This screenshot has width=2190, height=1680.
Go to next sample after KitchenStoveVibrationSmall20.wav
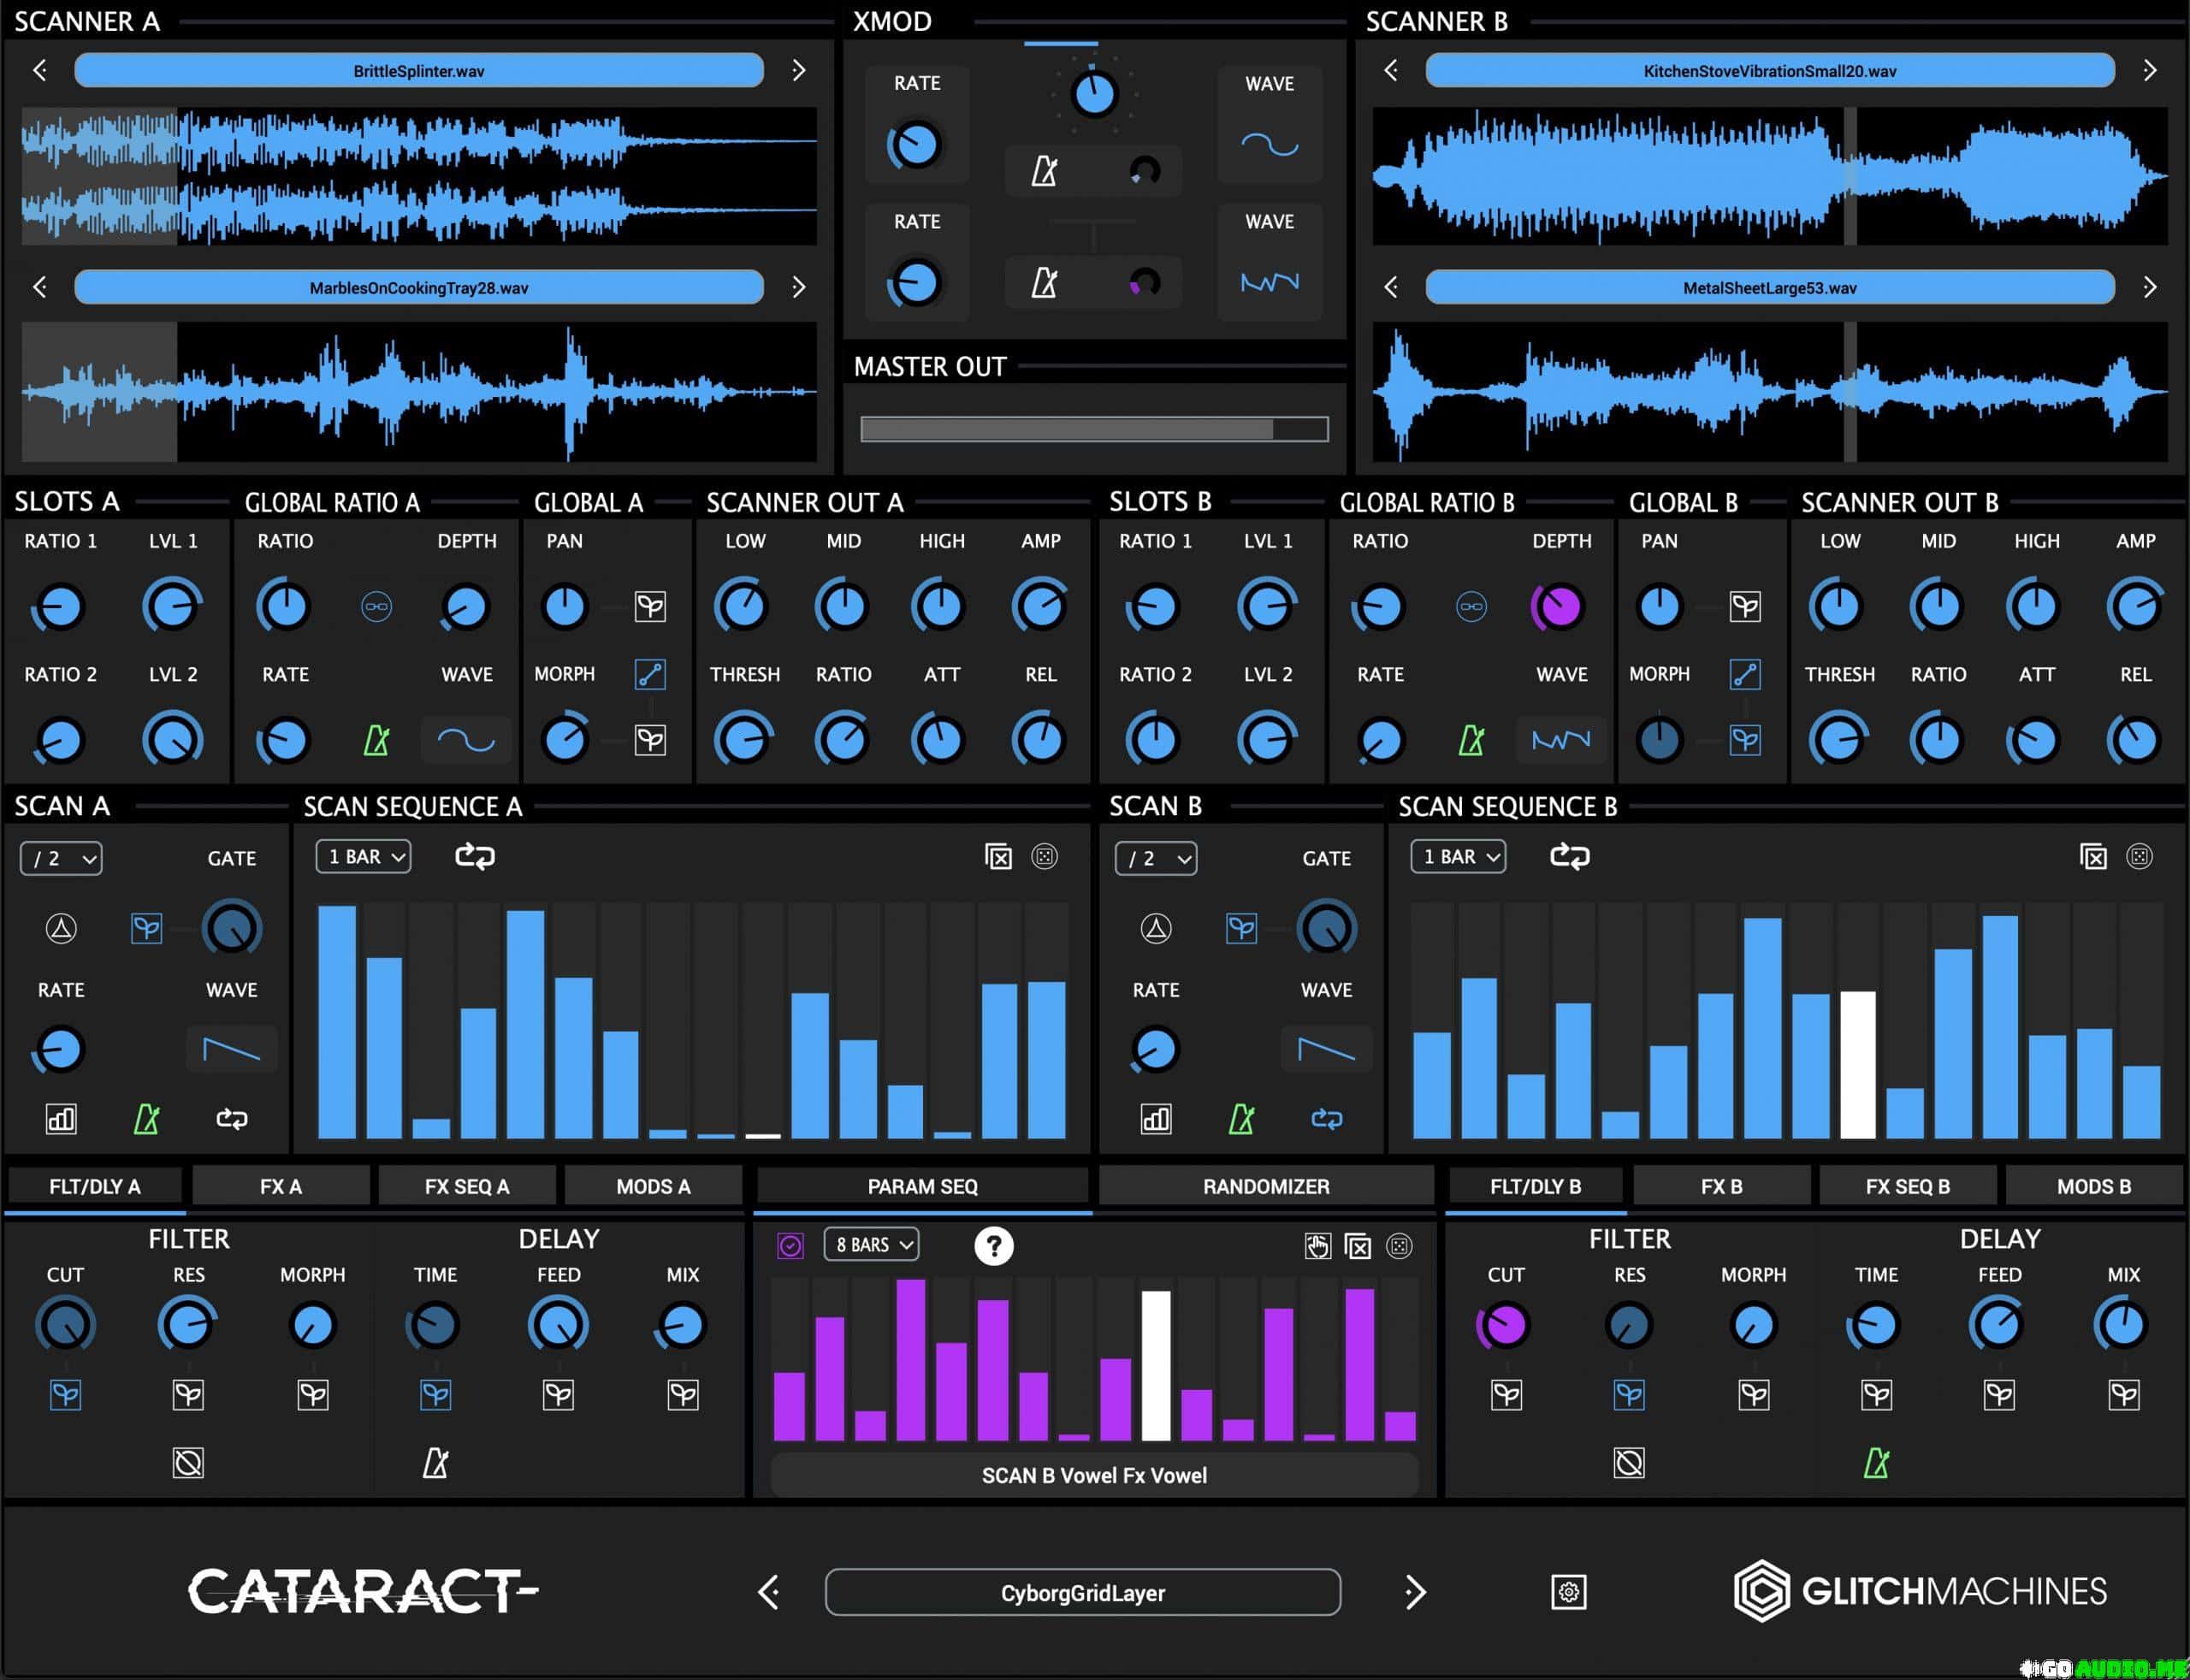2150,70
